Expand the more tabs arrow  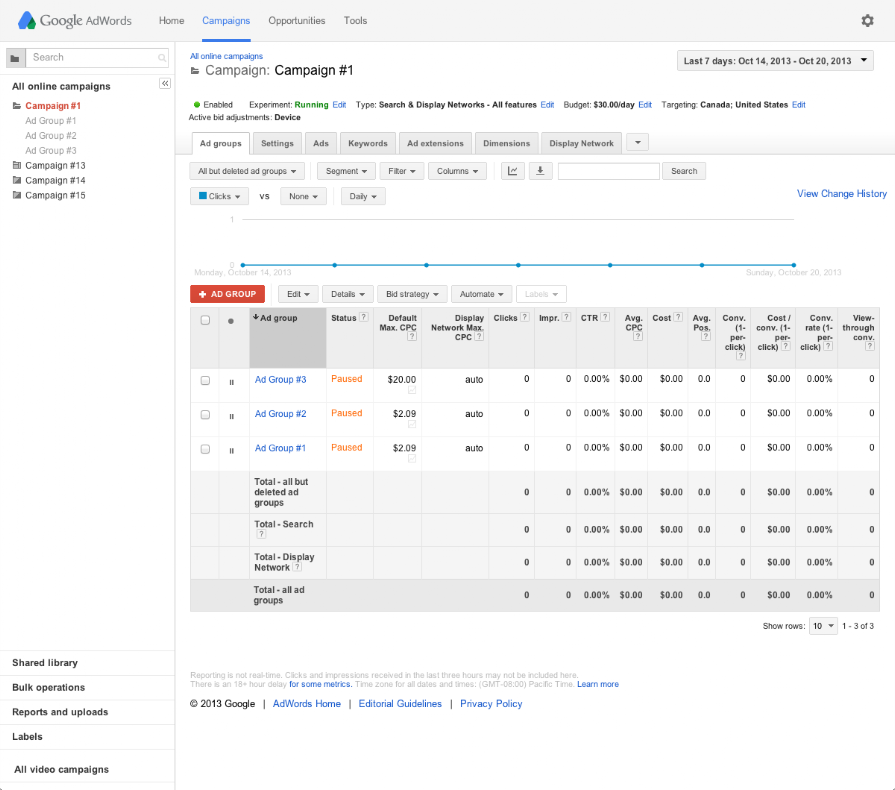coord(638,142)
